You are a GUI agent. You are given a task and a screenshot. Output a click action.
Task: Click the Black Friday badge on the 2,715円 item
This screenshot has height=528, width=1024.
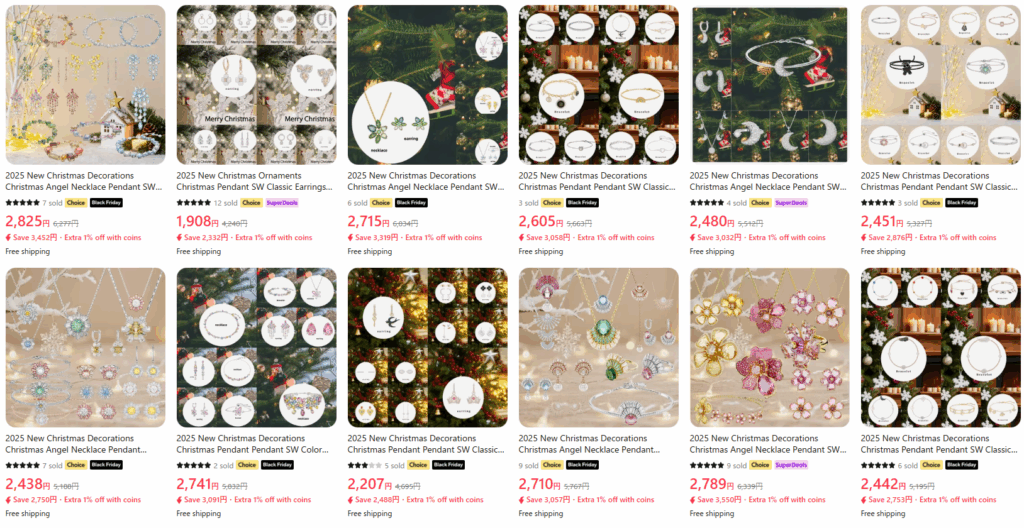point(411,203)
